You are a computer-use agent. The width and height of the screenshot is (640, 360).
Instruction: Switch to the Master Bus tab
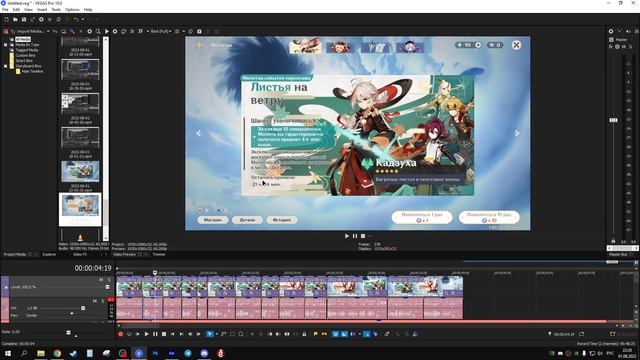(x=618, y=254)
